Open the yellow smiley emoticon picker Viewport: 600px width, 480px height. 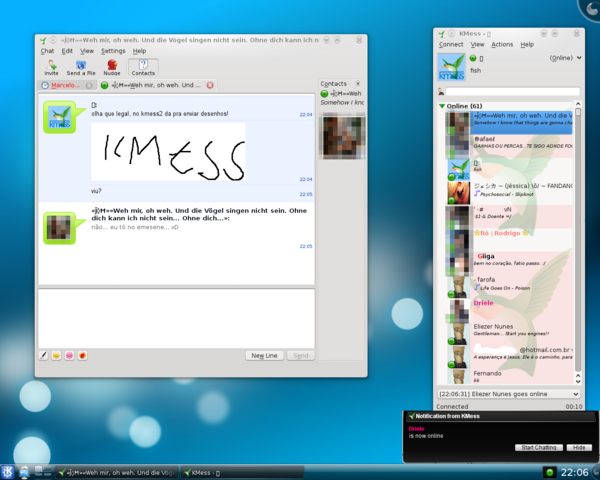point(57,355)
